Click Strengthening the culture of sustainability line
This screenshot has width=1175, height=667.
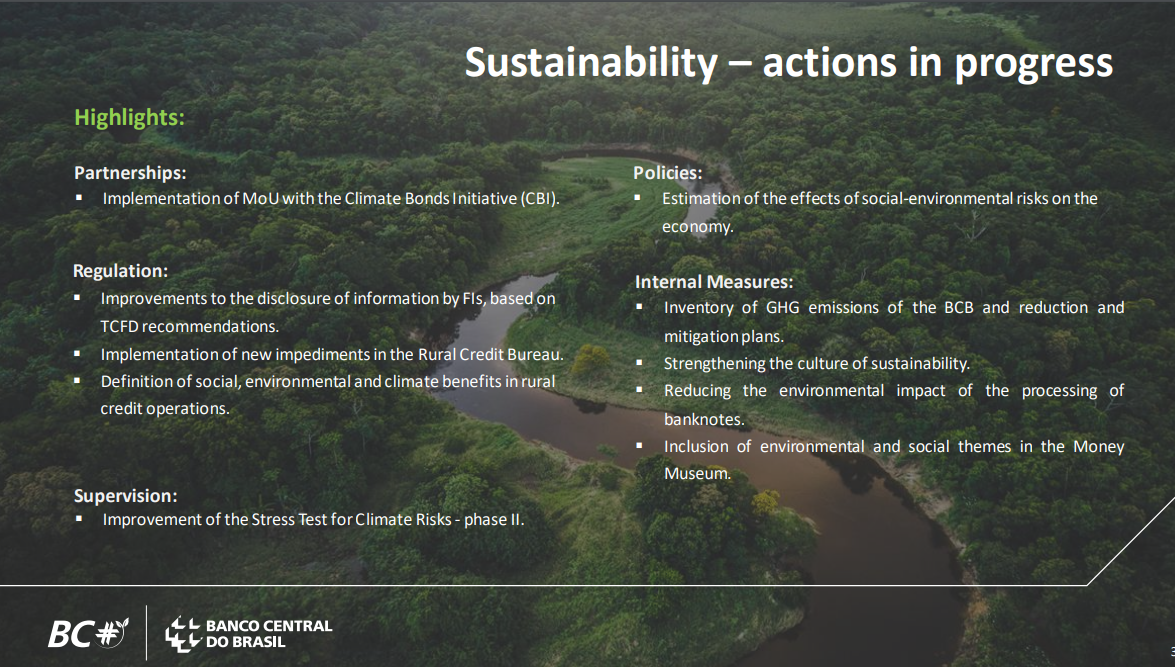pos(816,363)
